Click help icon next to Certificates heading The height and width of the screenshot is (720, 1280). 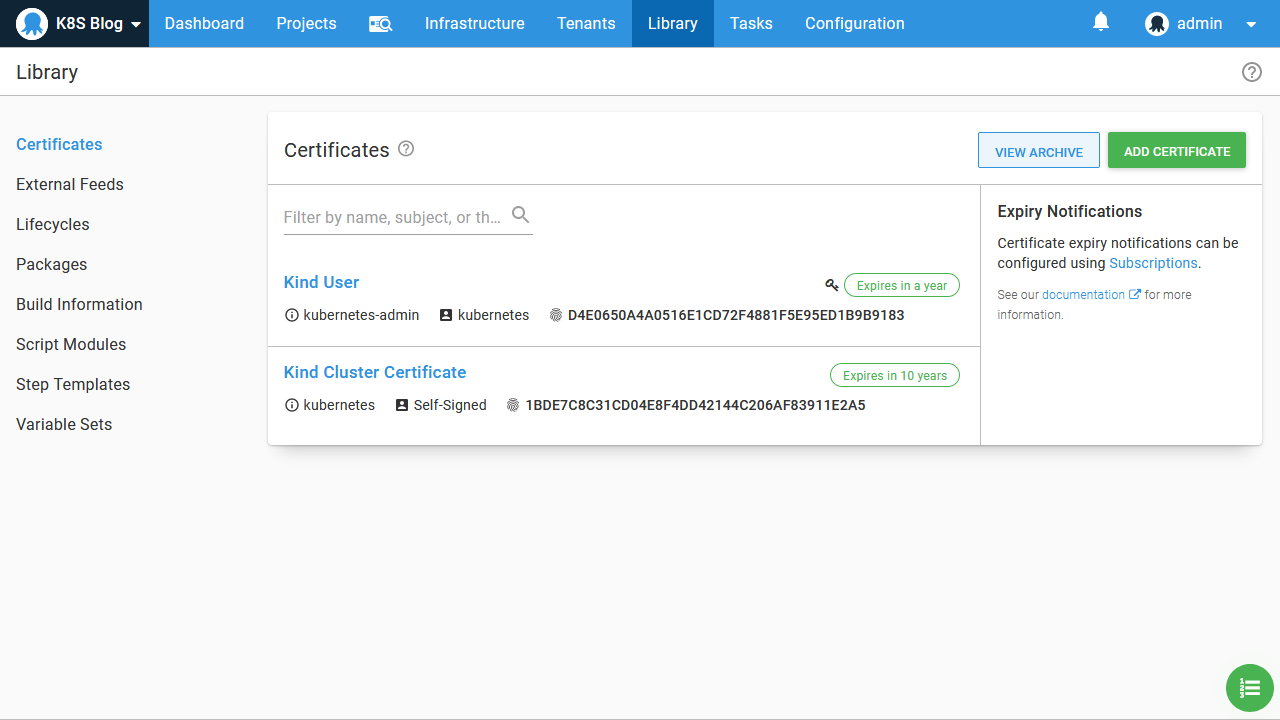pos(406,149)
